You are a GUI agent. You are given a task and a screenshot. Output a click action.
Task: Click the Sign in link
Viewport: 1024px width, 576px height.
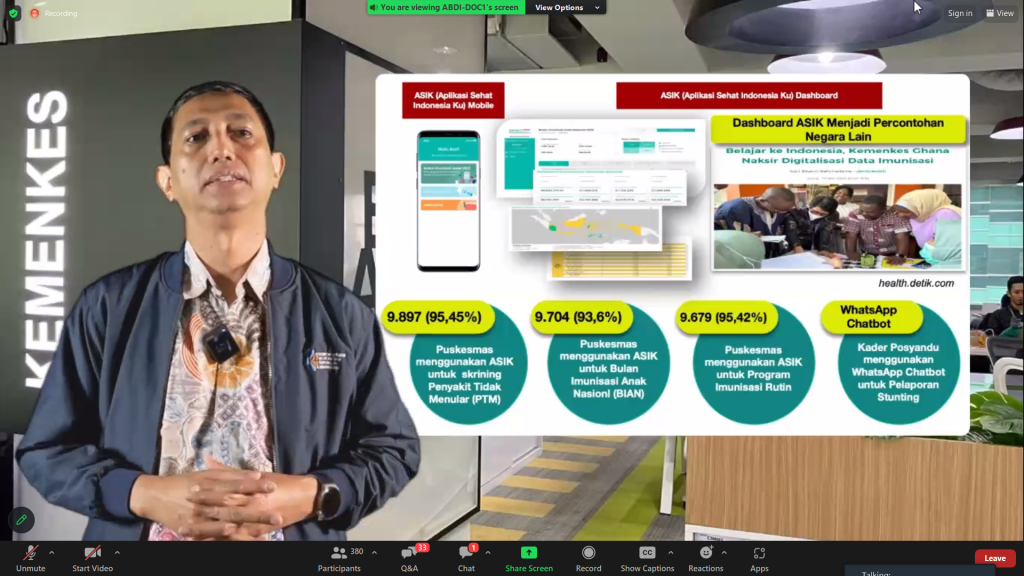959,13
